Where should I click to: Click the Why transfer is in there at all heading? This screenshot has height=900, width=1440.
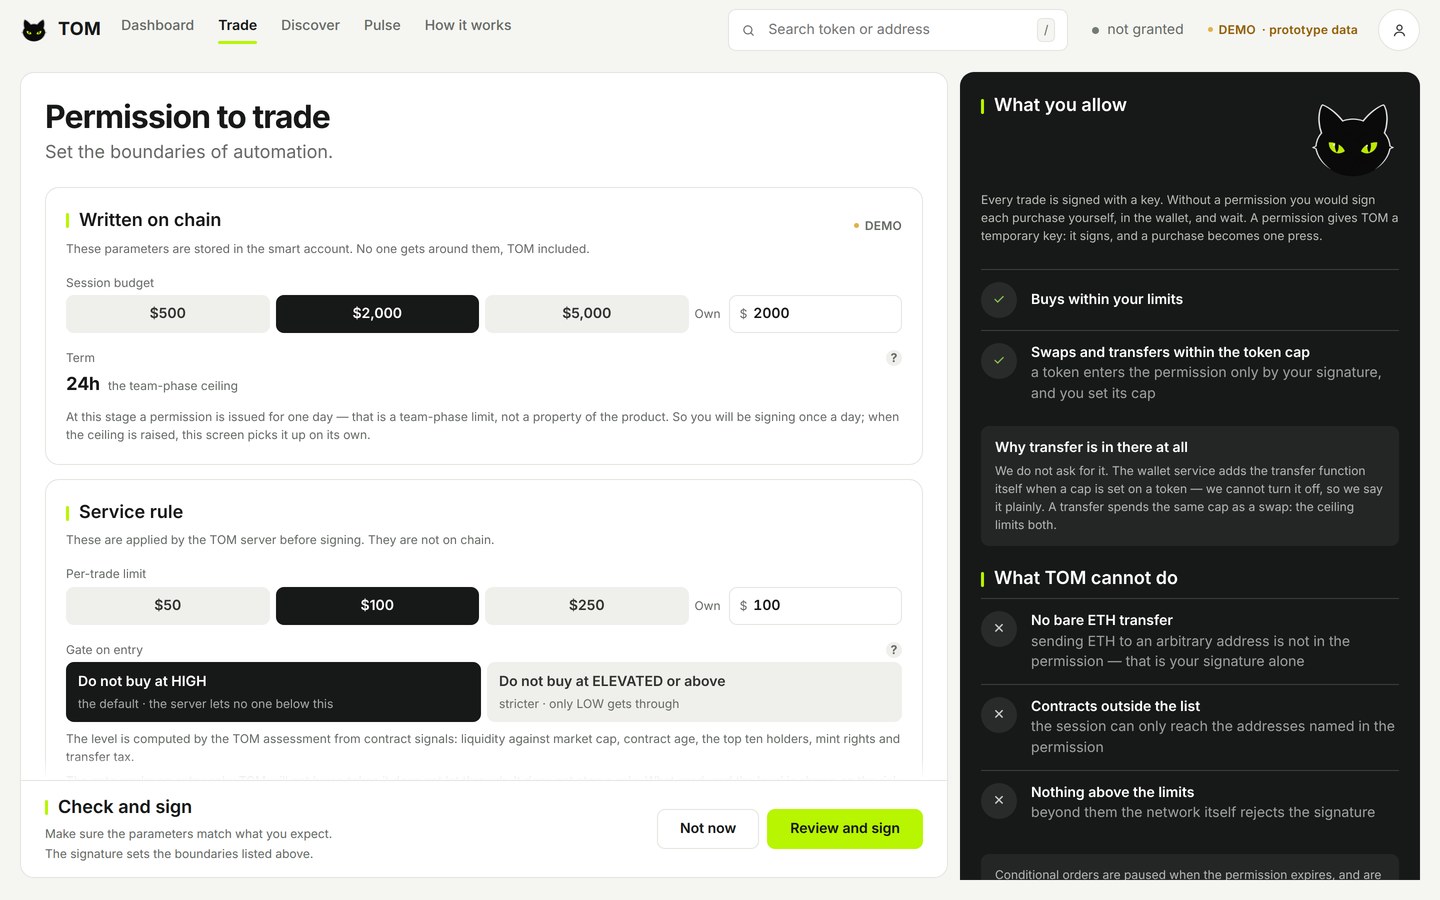coord(1091,448)
